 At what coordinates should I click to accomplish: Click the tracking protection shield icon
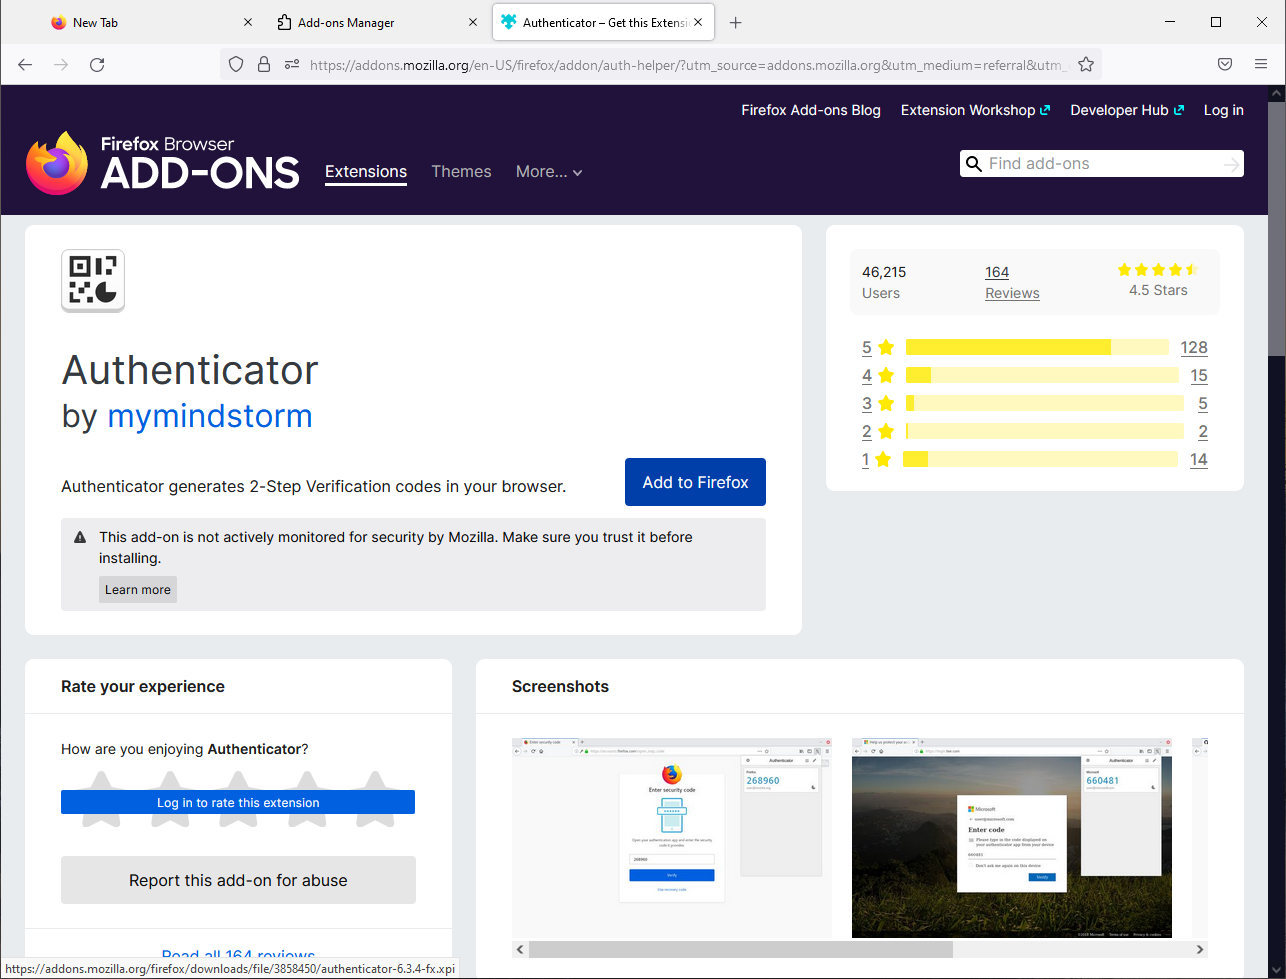point(236,64)
